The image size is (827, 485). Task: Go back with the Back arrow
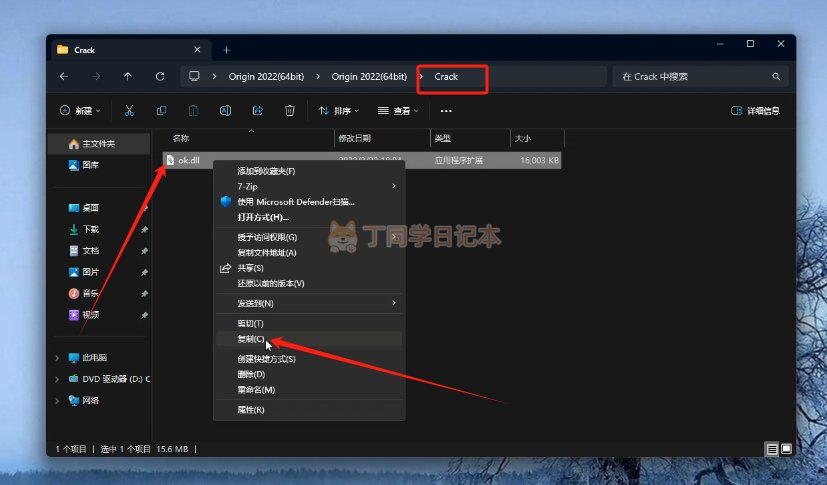click(64, 76)
